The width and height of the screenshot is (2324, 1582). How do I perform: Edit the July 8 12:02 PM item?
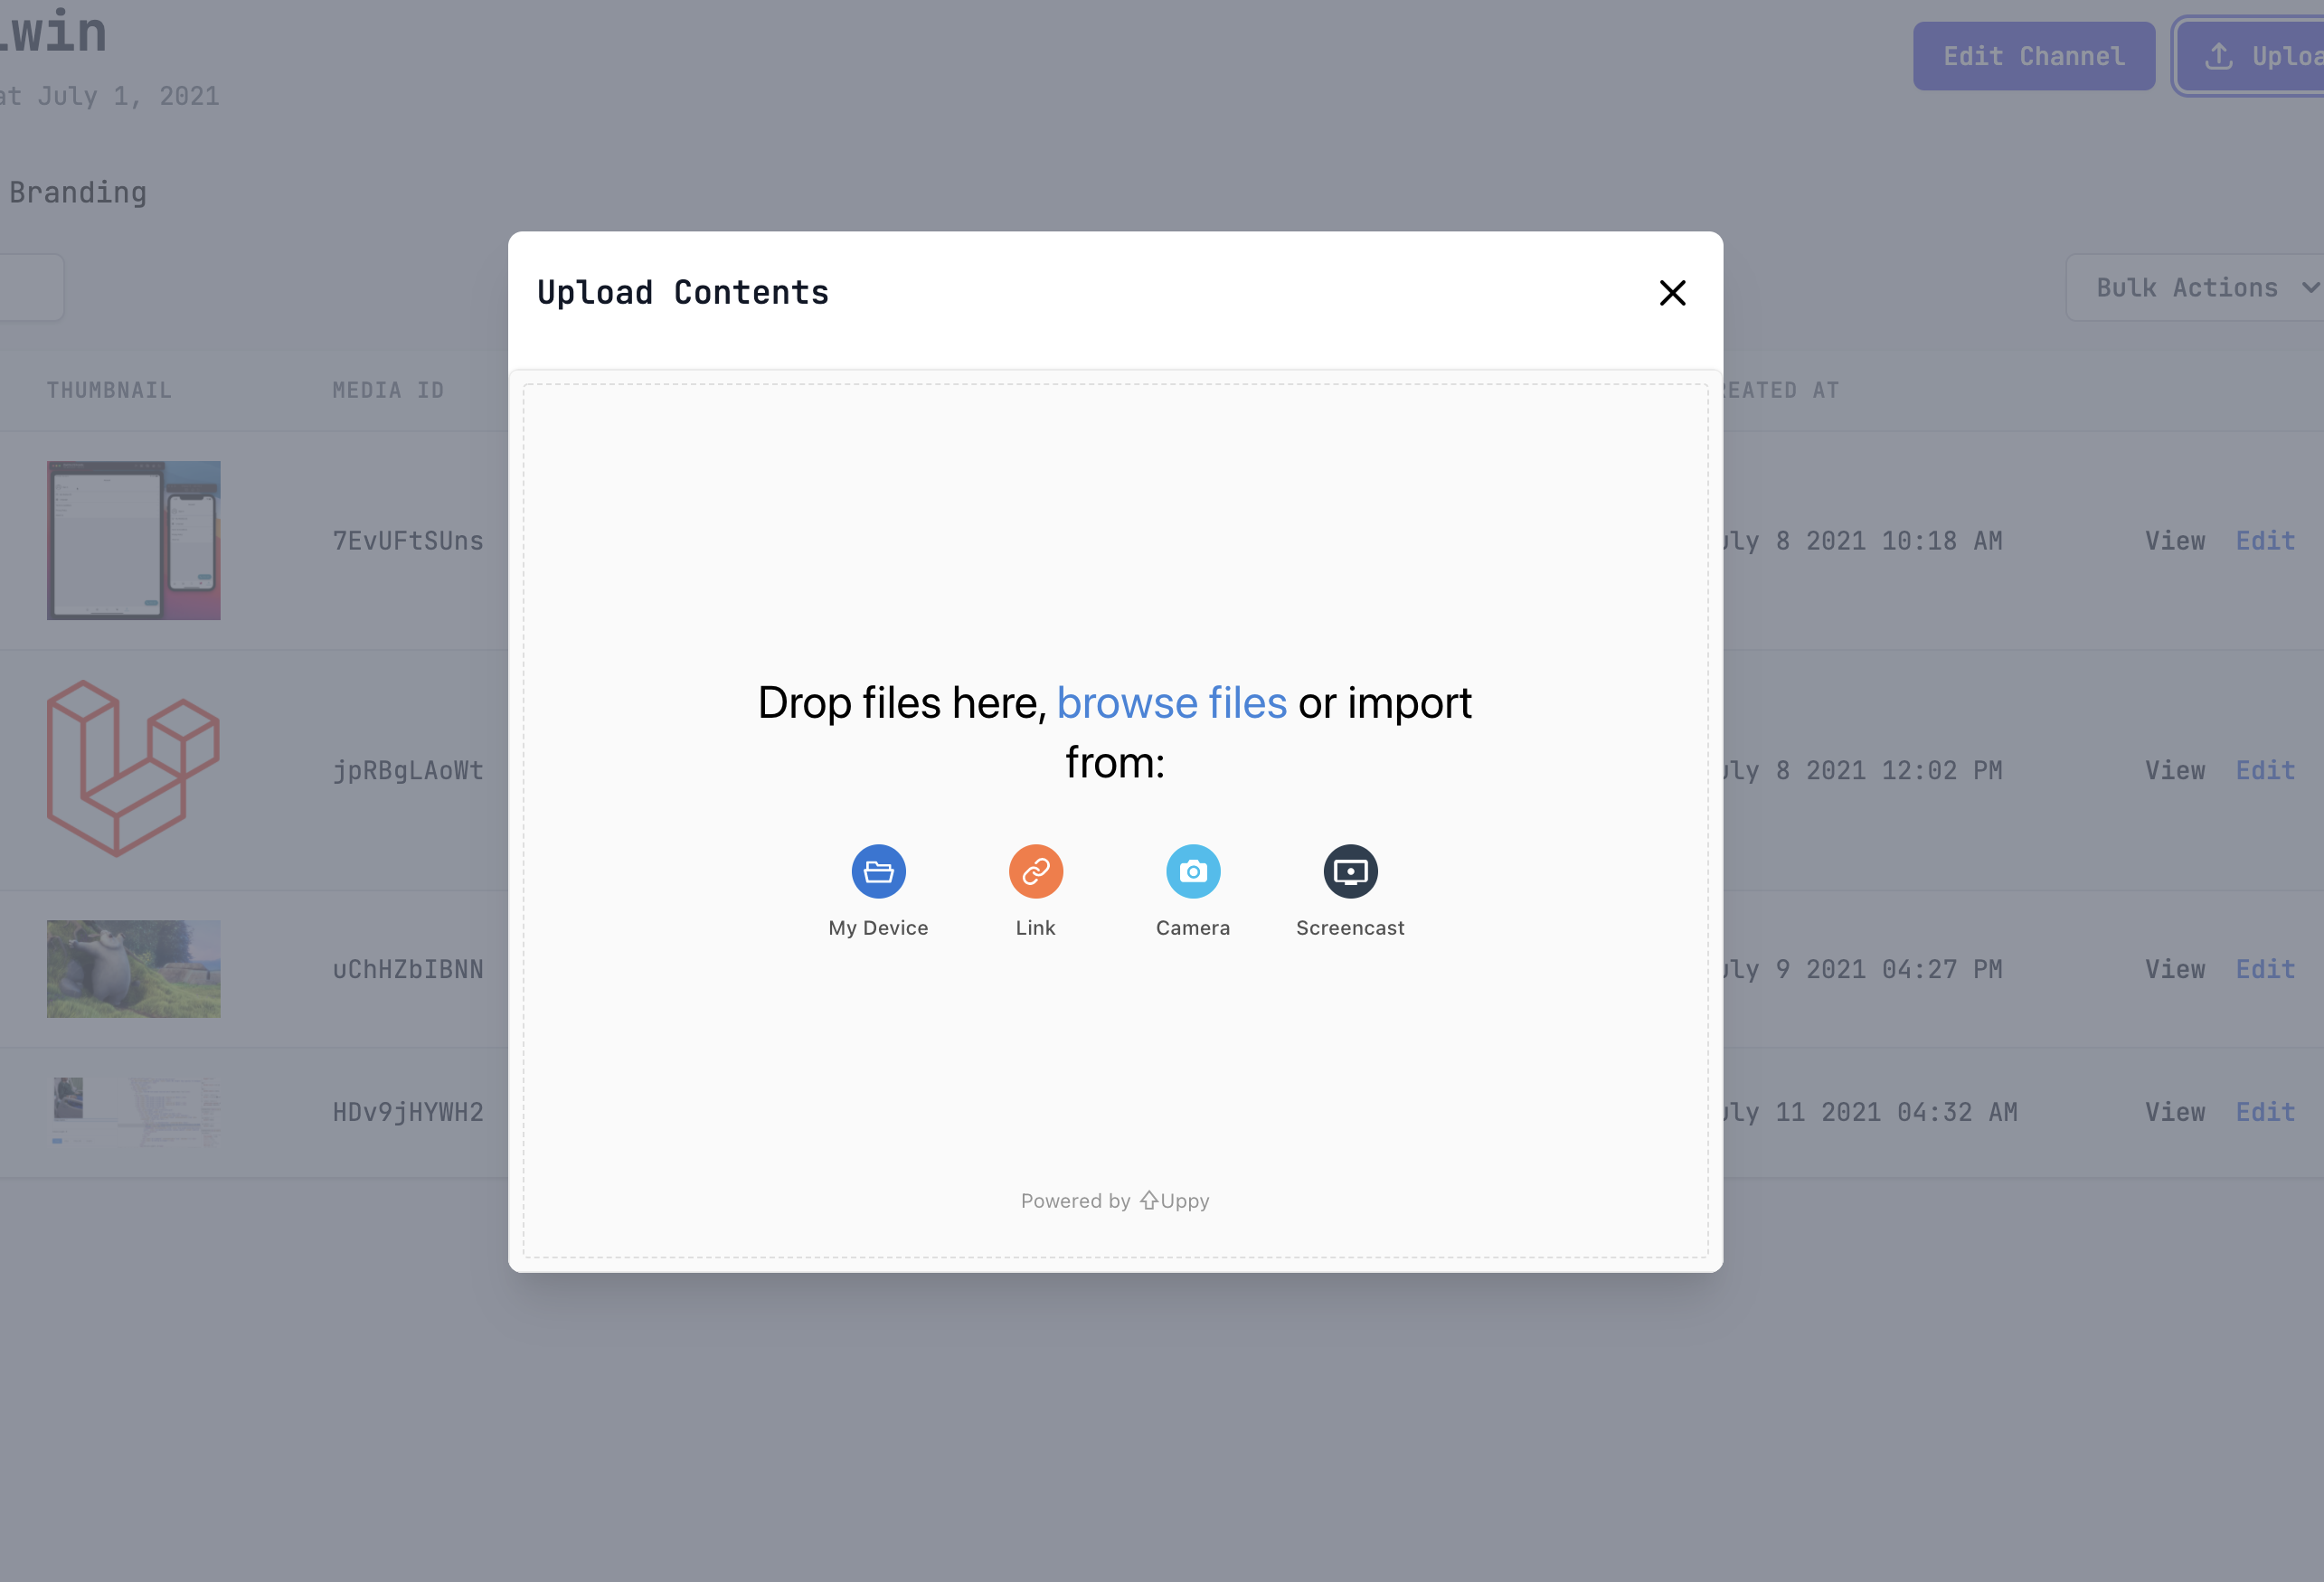click(x=2265, y=770)
